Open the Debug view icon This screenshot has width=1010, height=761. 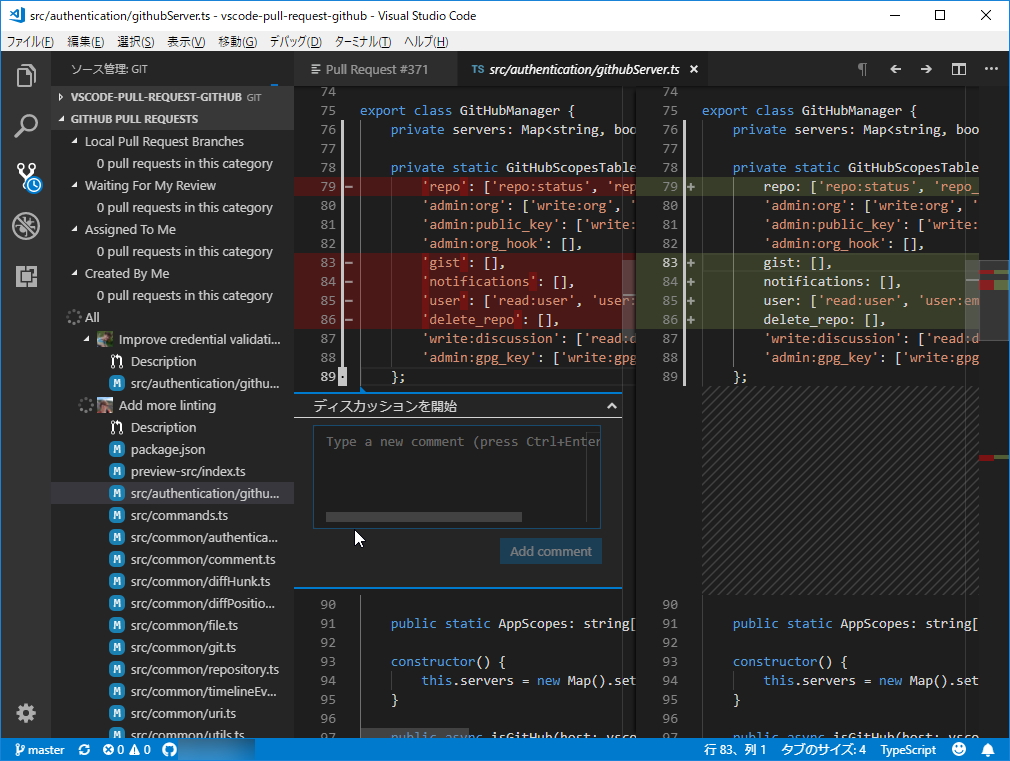26,227
